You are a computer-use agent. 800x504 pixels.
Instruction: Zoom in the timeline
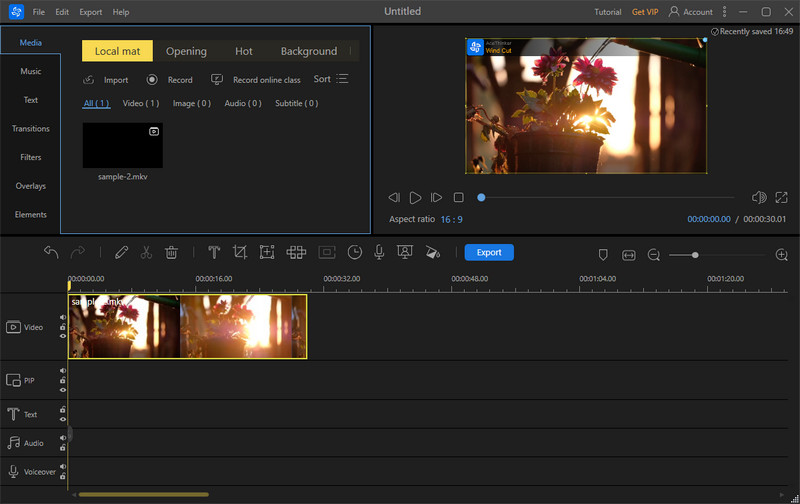782,255
